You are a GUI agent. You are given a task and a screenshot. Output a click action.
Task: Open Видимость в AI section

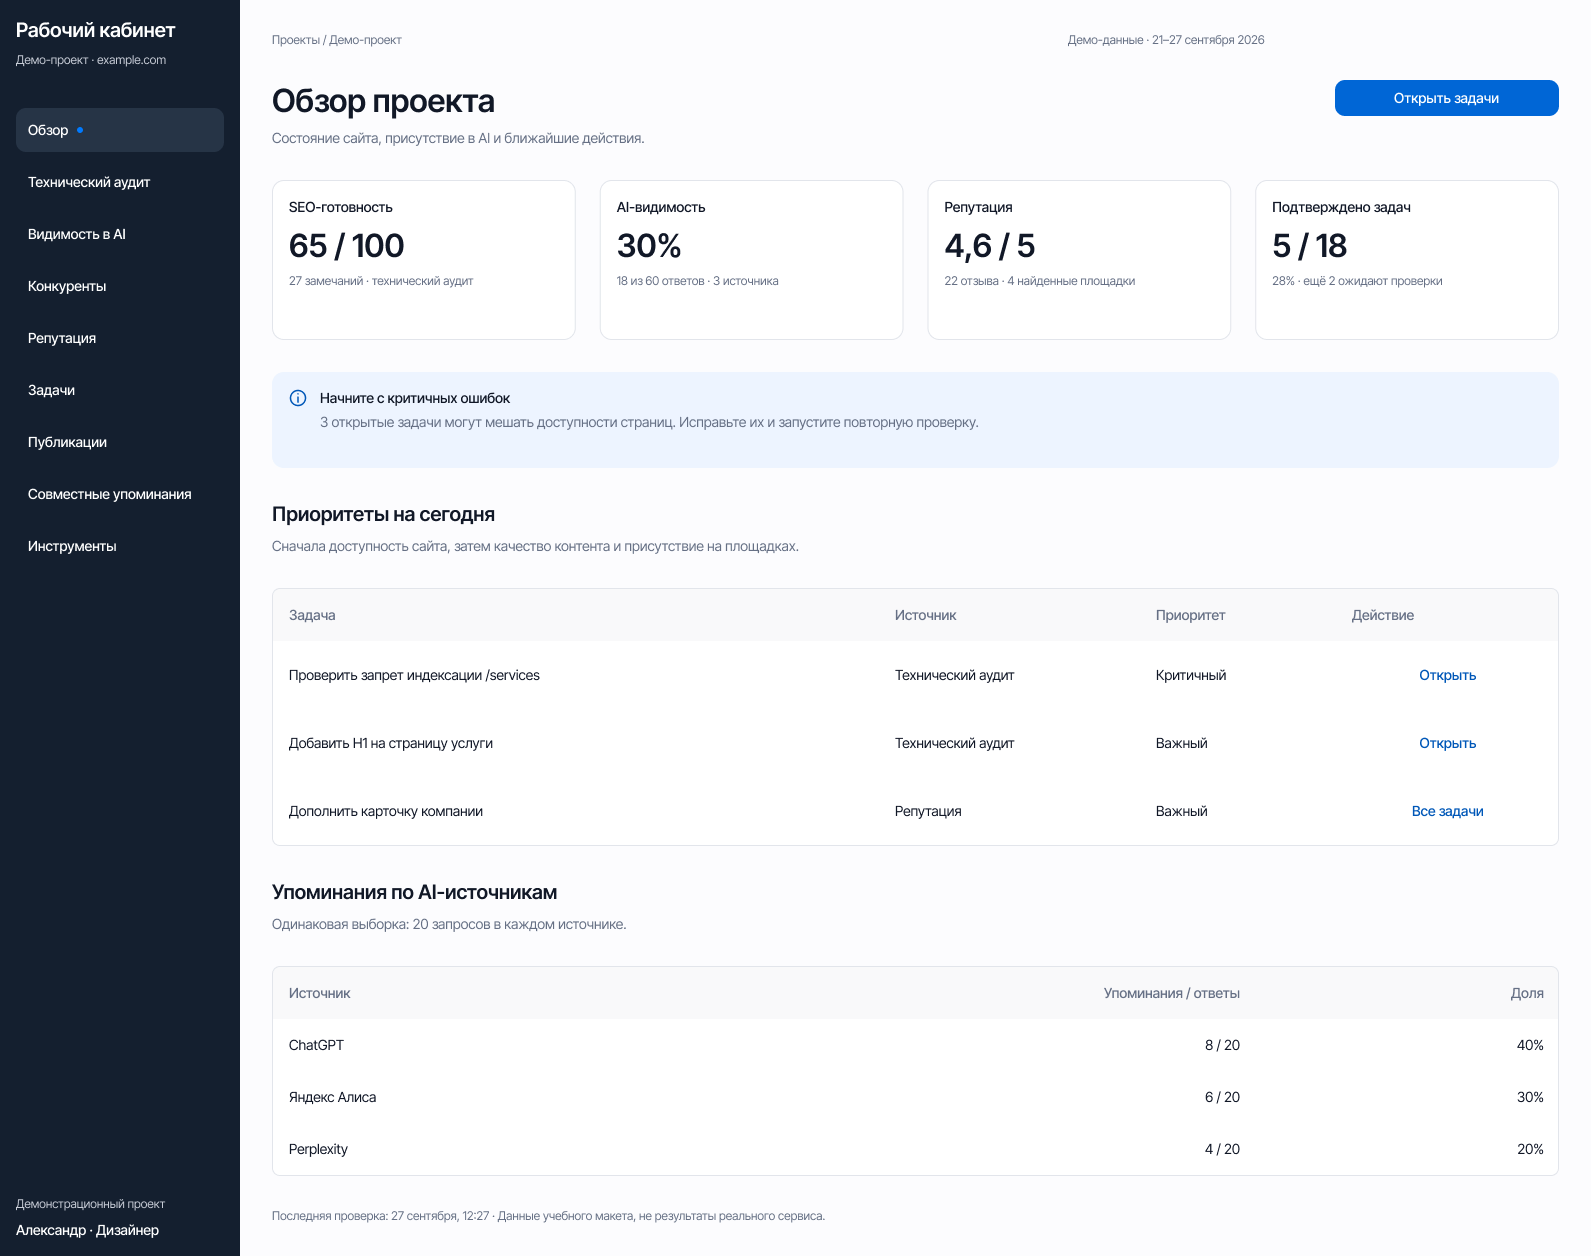pos(120,234)
